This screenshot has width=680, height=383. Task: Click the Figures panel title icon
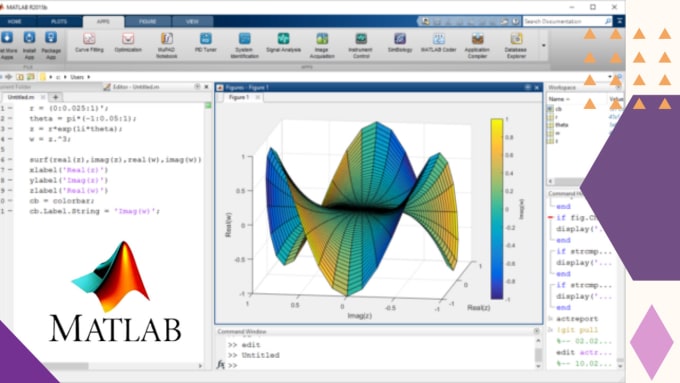pos(220,87)
